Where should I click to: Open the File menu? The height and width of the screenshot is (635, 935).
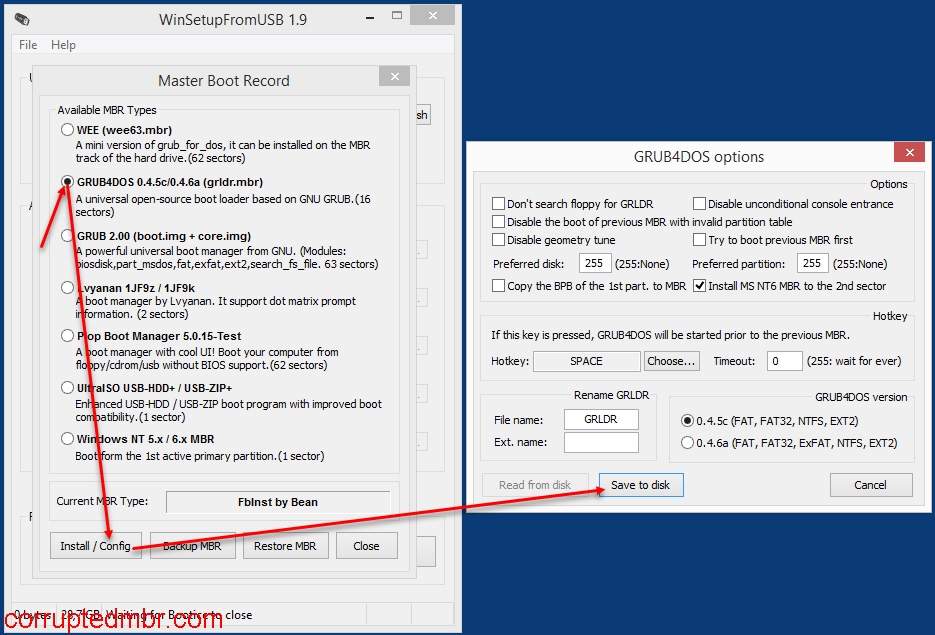click(x=28, y=45)
